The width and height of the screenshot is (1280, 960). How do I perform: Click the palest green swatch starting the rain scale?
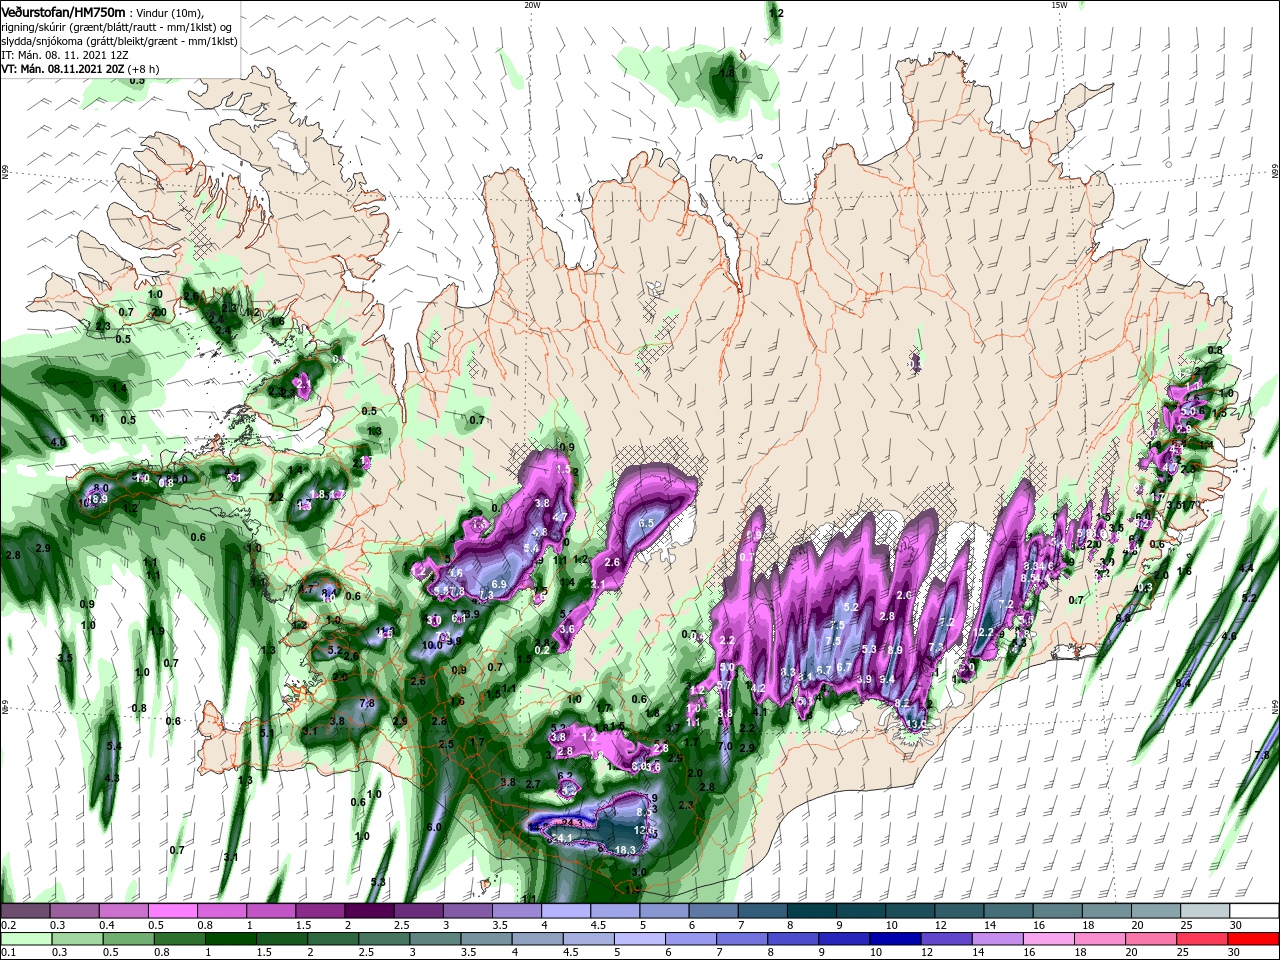pyautogui.click(x=25, y=939)
